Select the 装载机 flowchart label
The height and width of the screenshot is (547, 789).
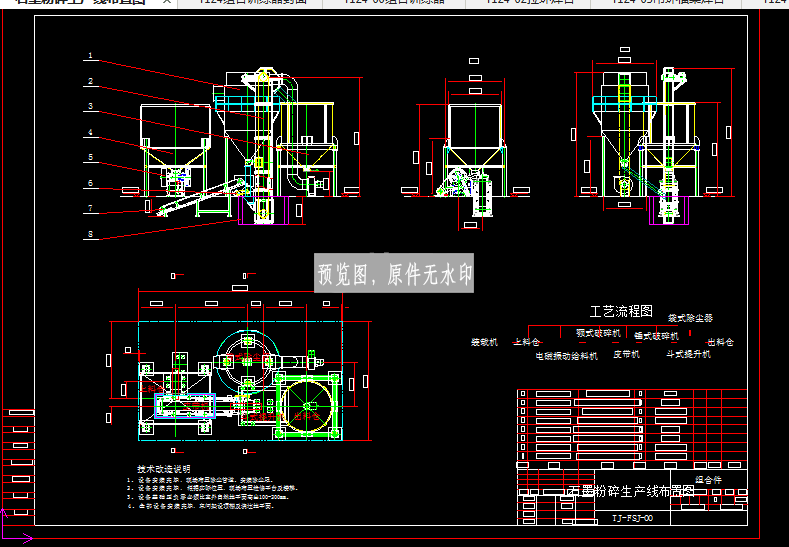[x=484, y=342]
